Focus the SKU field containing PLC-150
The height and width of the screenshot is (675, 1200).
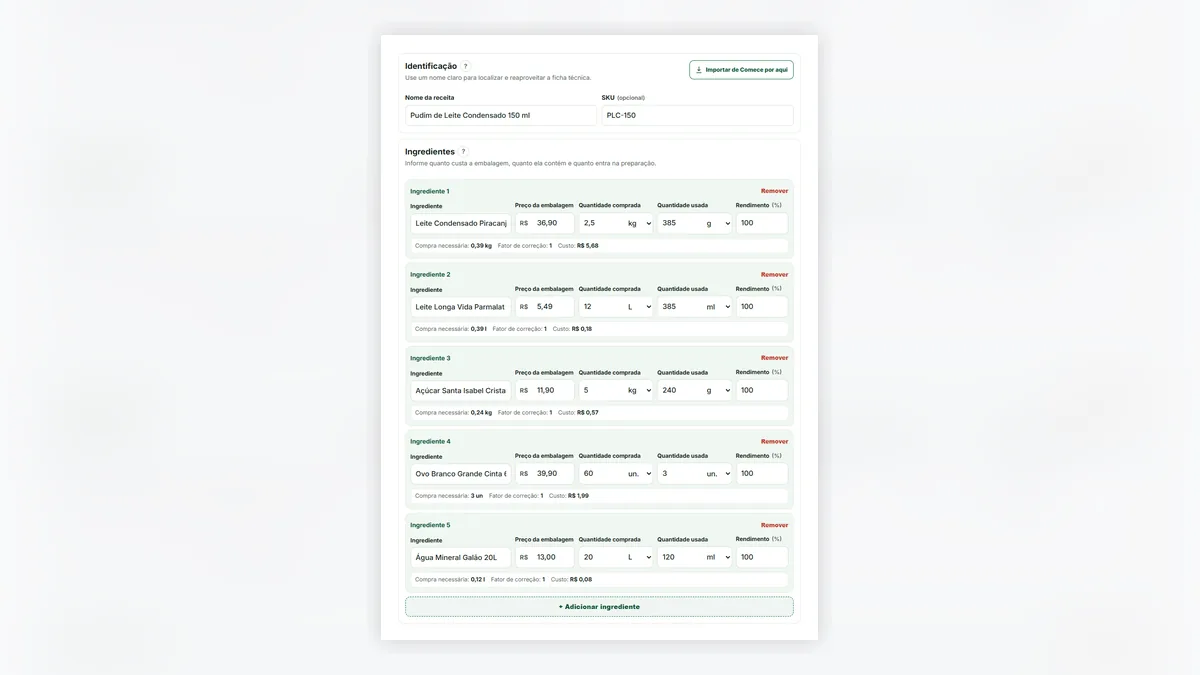[x=698, y=115]
